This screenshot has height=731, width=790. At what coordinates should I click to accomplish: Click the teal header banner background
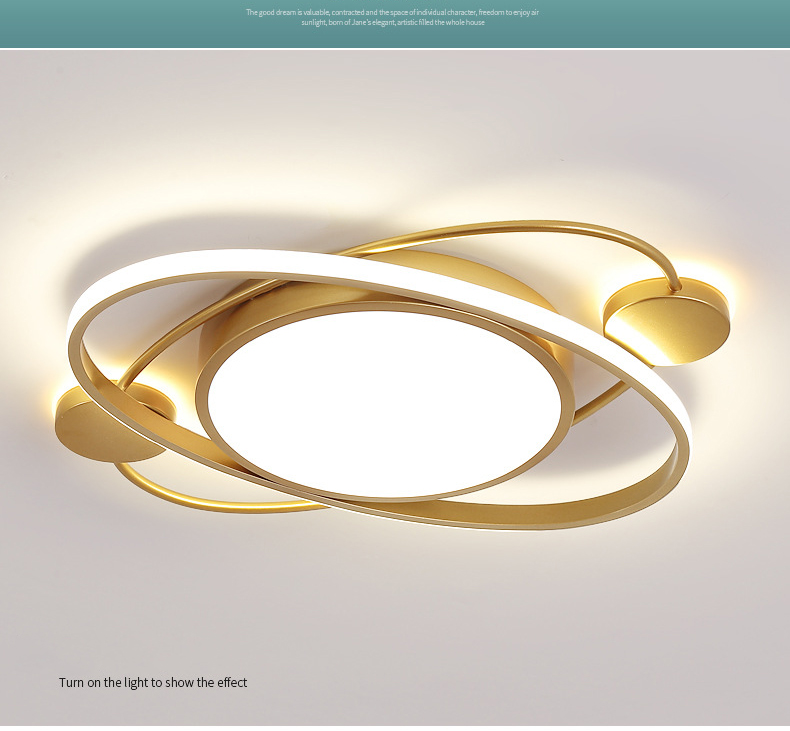point(120,24)
